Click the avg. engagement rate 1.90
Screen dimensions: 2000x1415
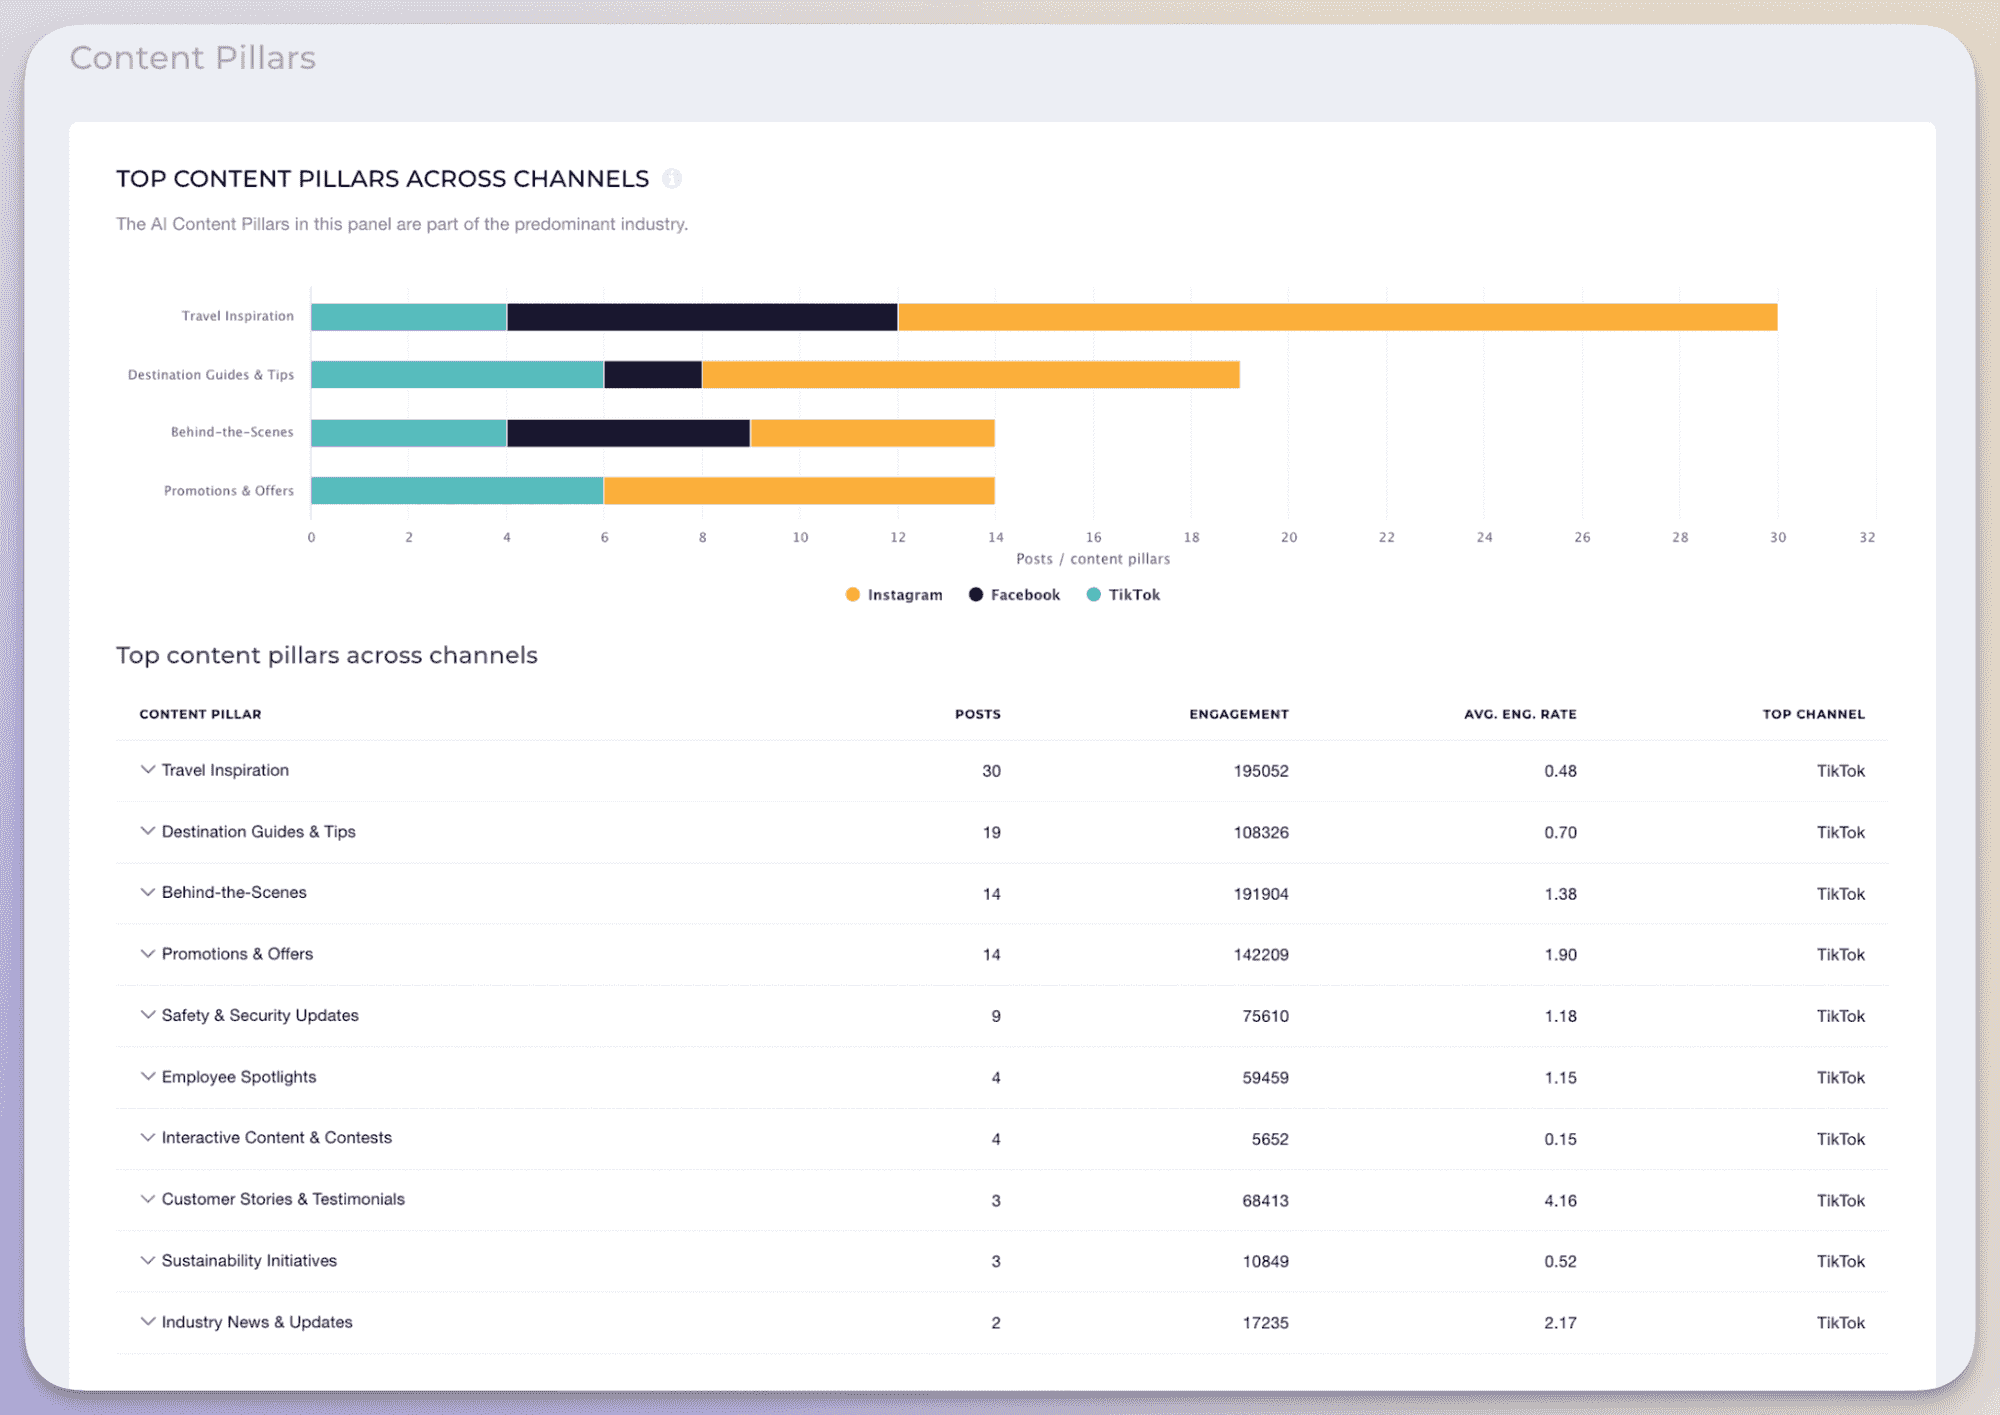click(x=1560, y=955)
